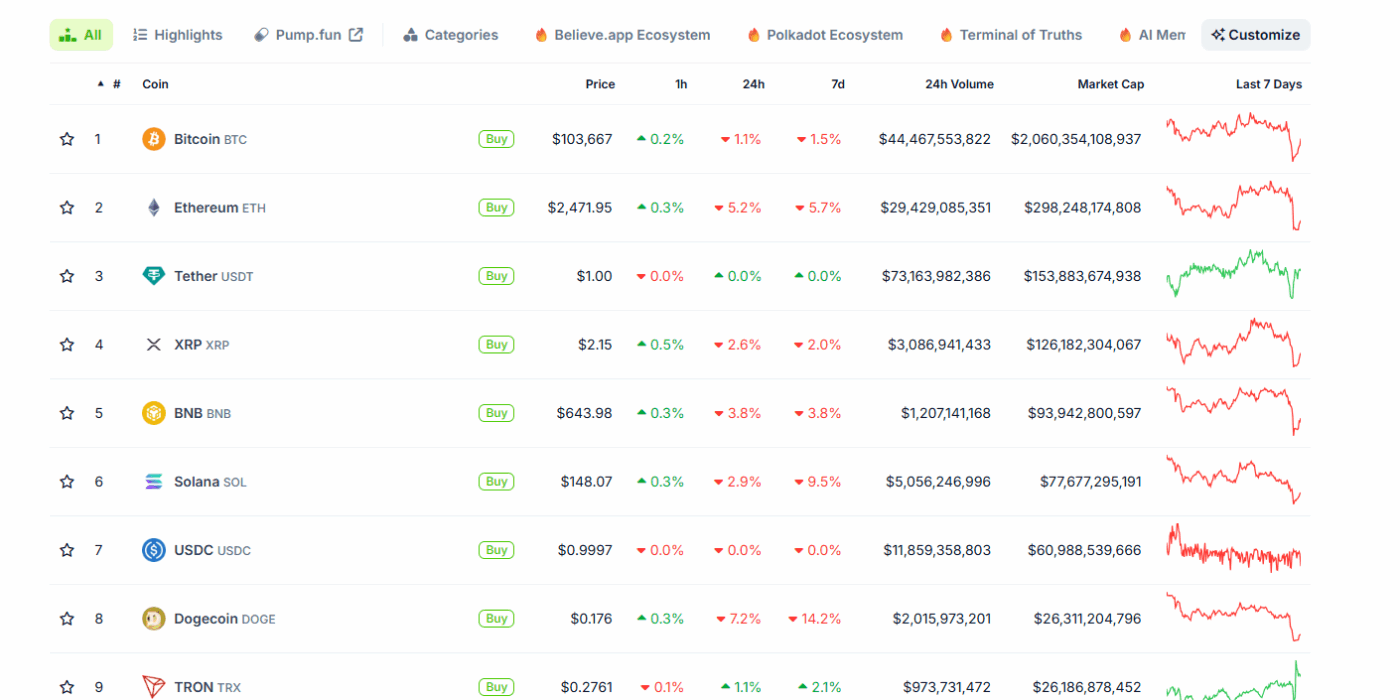The height and width of the screenshot is (700, 1400).
Task: Click the Dogecoin logo icon
Action: [x=153, y=619]
